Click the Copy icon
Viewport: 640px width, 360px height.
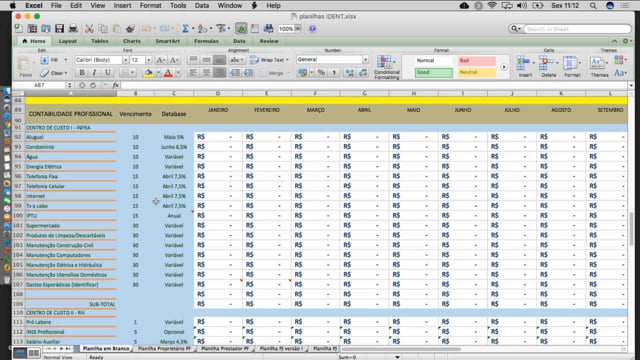pos(103,29)
